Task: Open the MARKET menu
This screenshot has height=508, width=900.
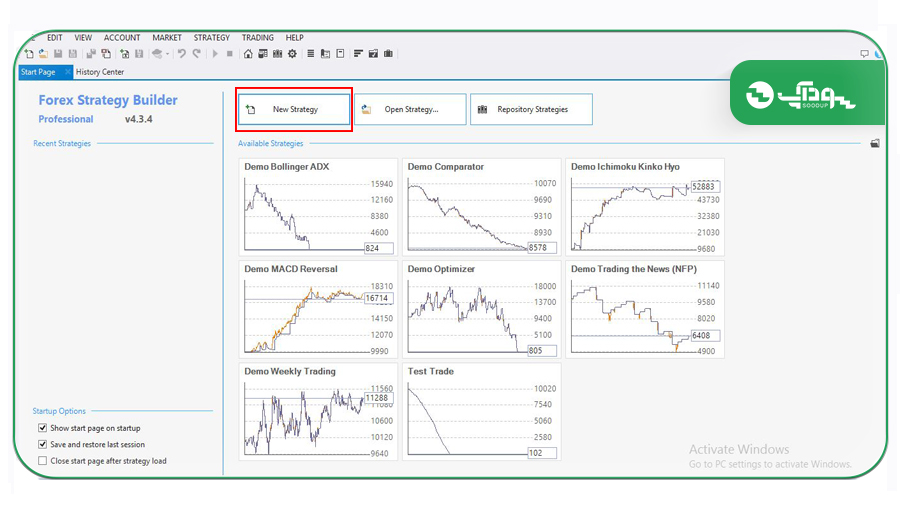Action: pos(167,38)
